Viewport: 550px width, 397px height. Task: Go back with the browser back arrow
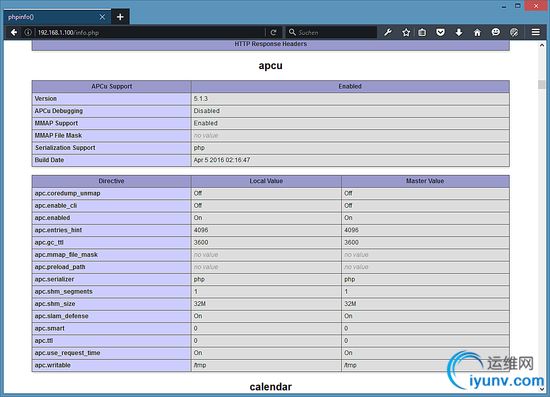coord(14,33)
